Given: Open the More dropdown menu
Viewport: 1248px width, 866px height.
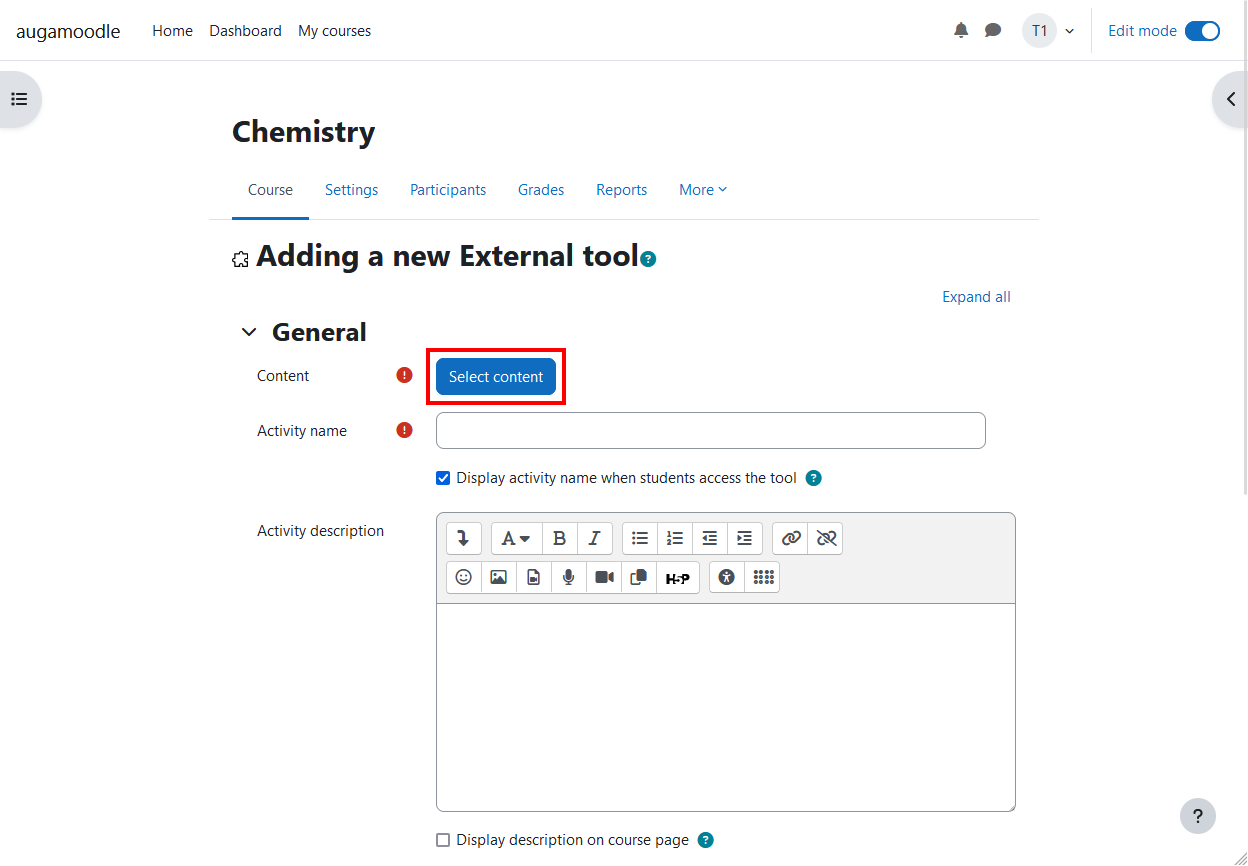Looking at the screenshot, I should click(x=702, y=190).
